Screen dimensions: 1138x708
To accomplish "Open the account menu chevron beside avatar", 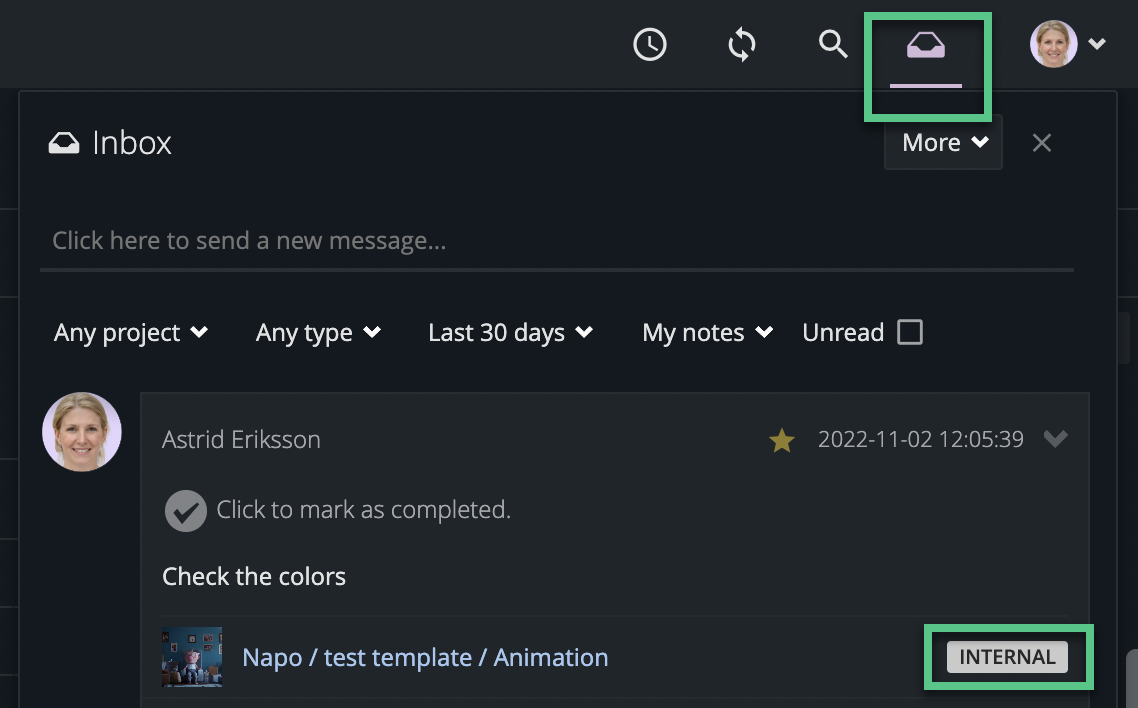I will pyautogui.click(x=1096, y=44).
